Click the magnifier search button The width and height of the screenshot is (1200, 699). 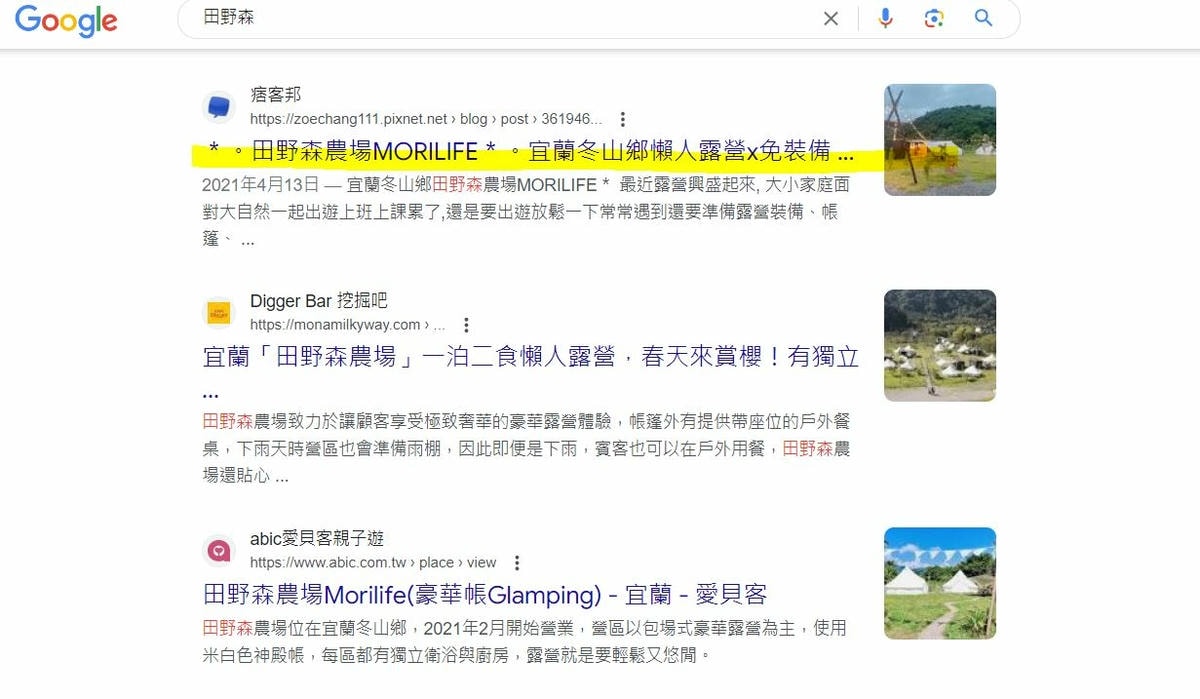pos(983,18)
